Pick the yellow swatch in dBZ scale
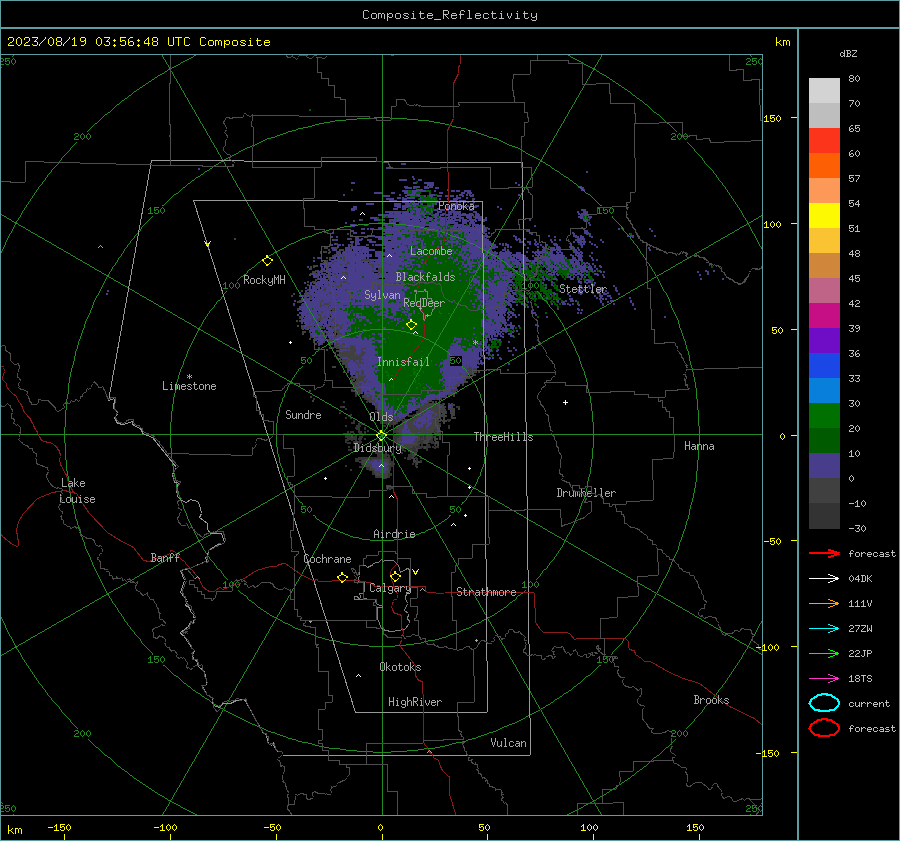 point(824,215)
